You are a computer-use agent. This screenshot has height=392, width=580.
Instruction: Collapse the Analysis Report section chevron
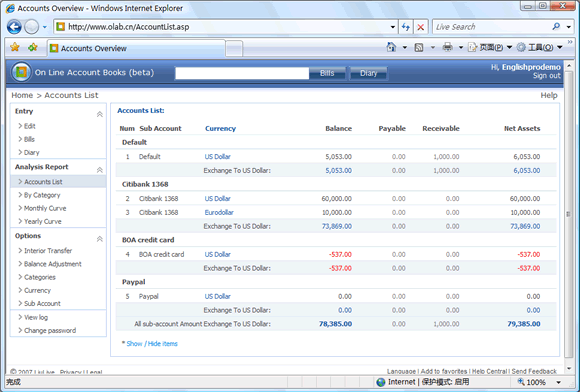pyautogui.click(x=100, y=170)
